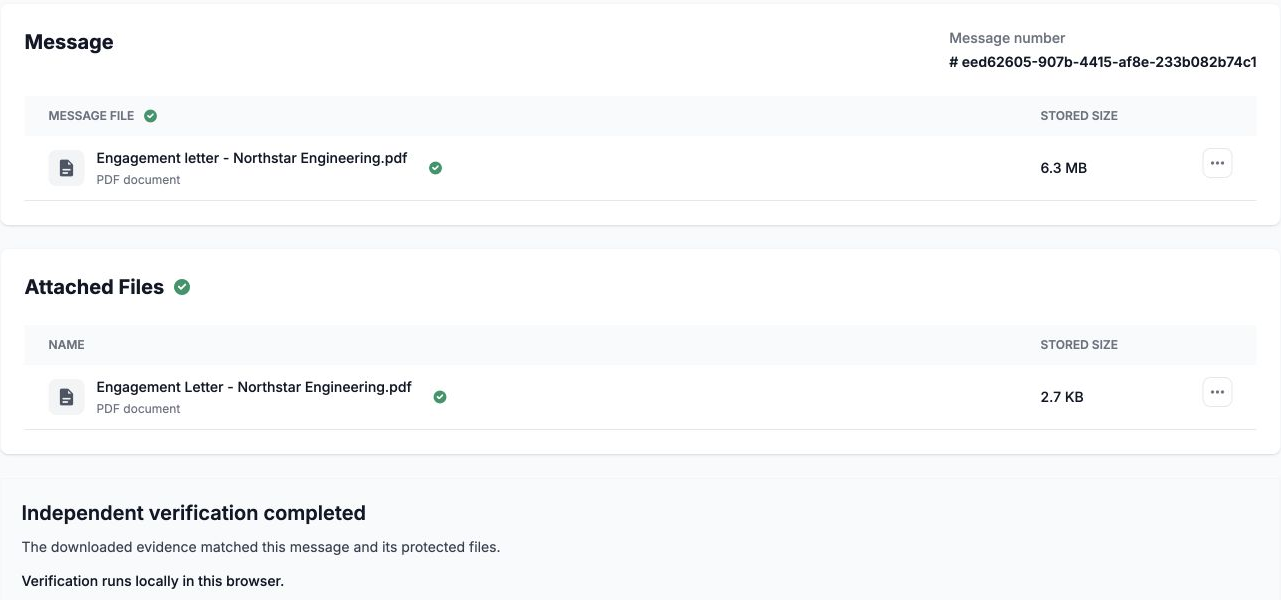Image resolution: width=1281 pixels, height=600 pixels.
Task: Click the NAME column header in Attached Files
Action: coord(66,345)
